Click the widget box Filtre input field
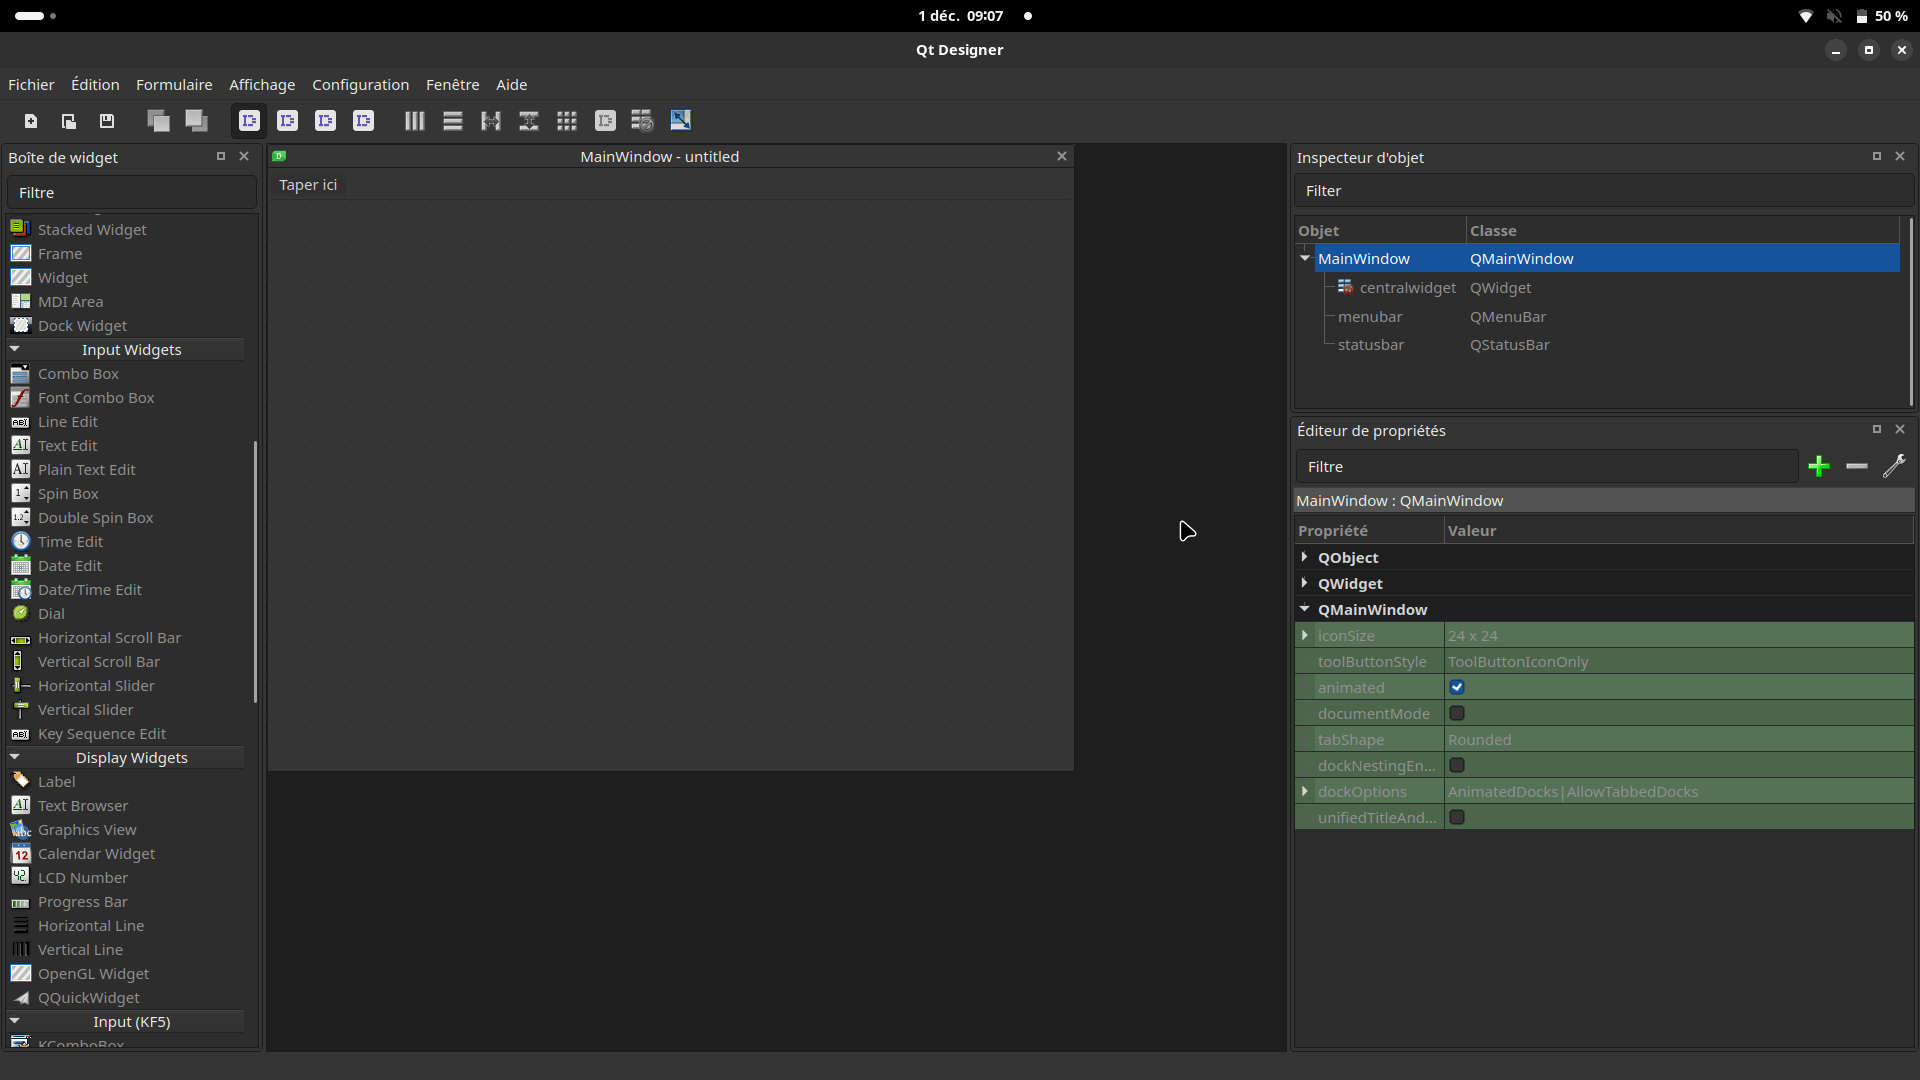Screen dimensions: 1920x1080 (132, 193)
